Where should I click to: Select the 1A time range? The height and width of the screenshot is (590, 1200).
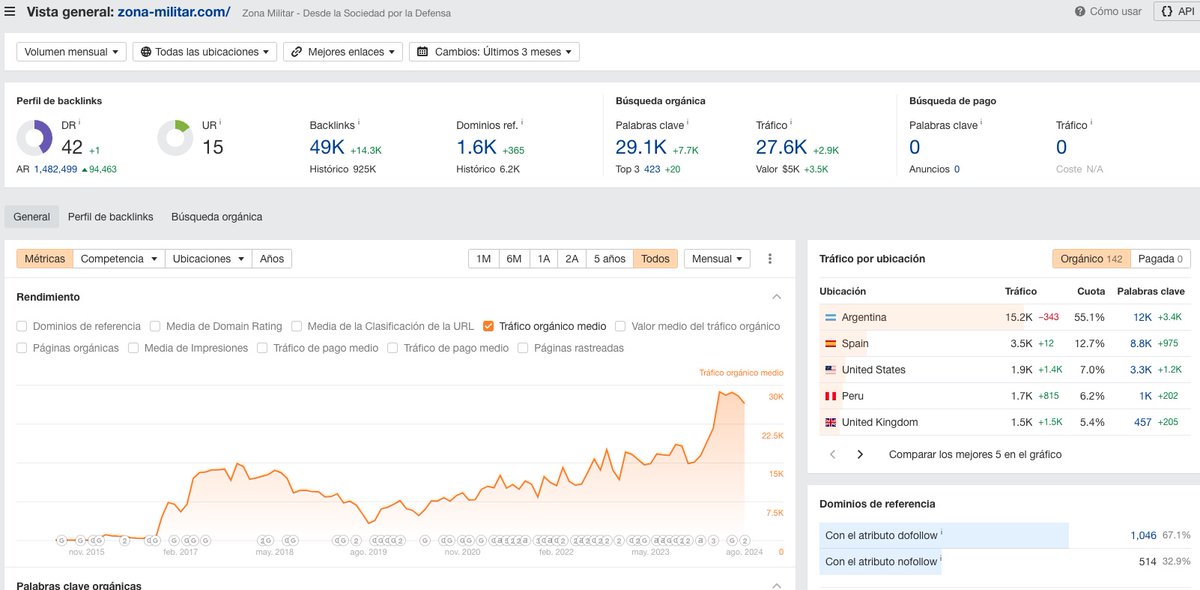click(x=544, y=259)
